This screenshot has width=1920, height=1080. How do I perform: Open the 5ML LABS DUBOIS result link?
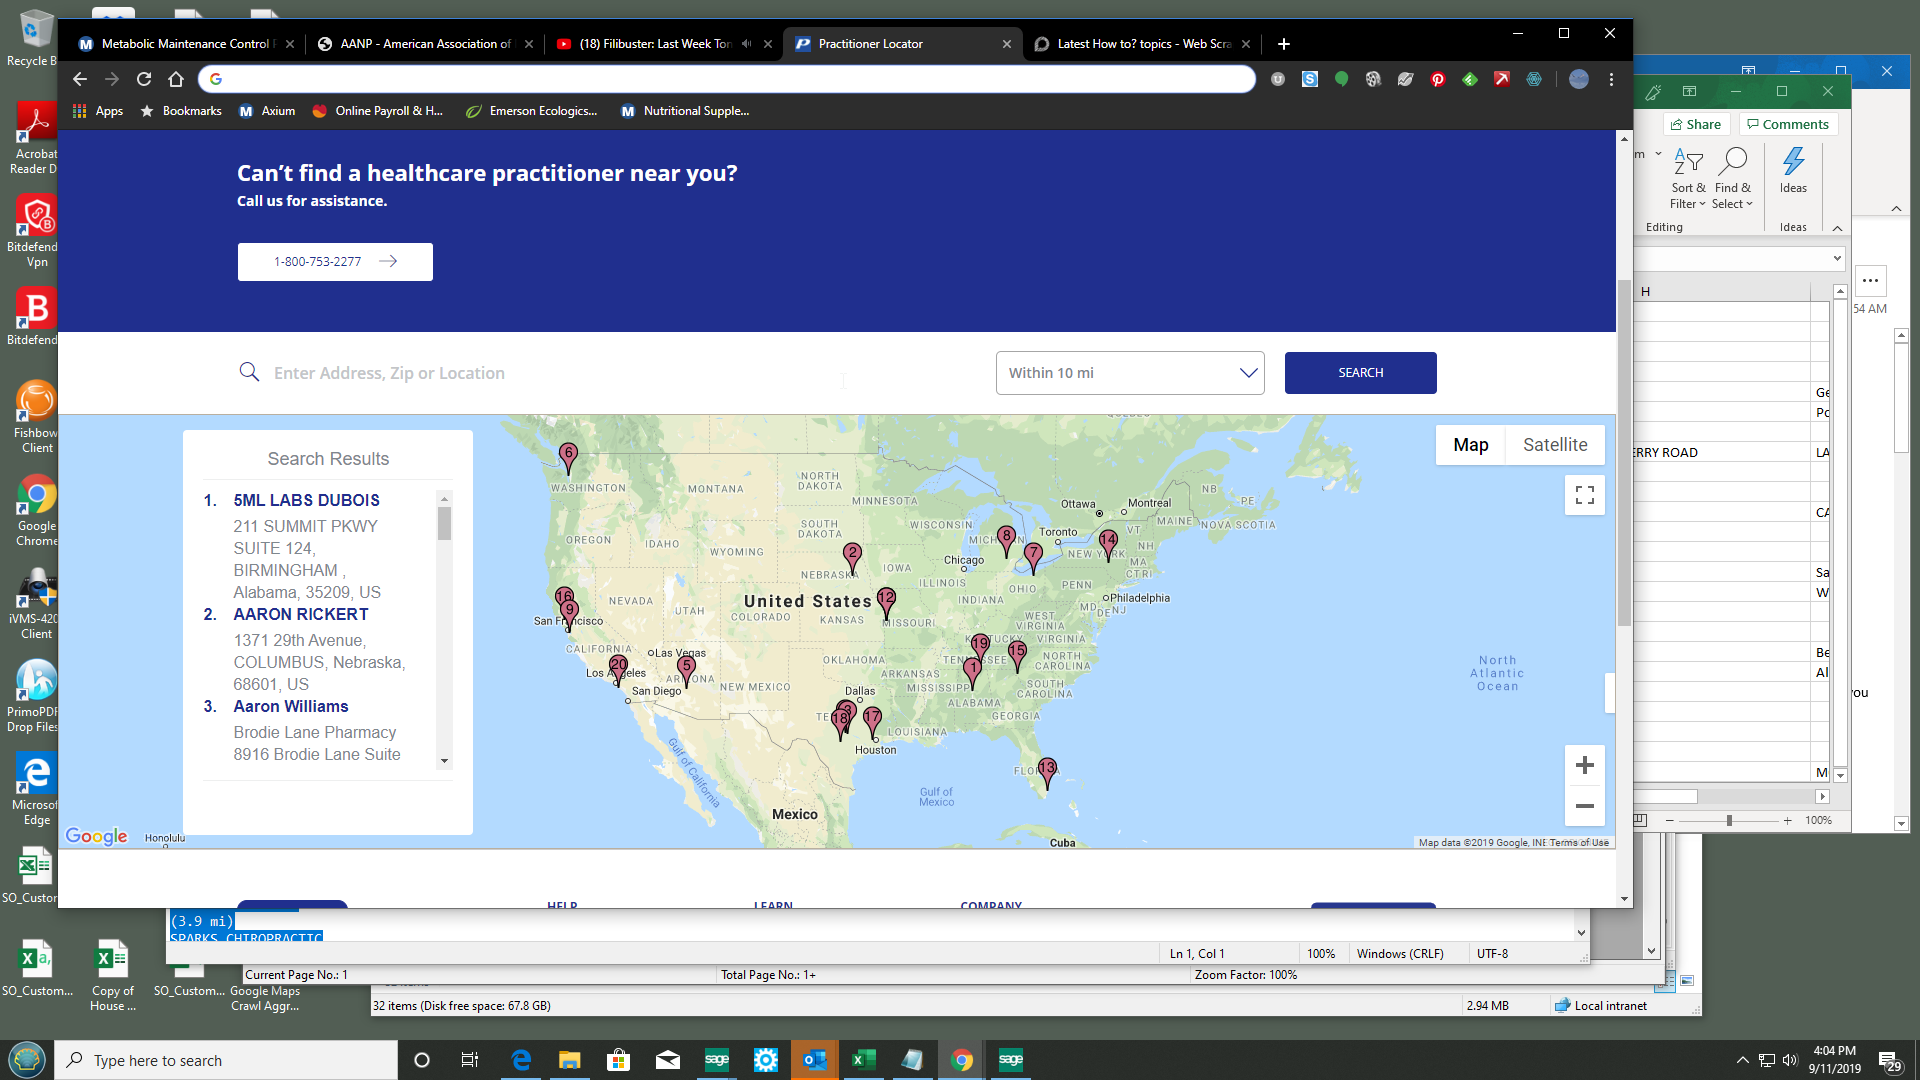[x=306, y=500]
